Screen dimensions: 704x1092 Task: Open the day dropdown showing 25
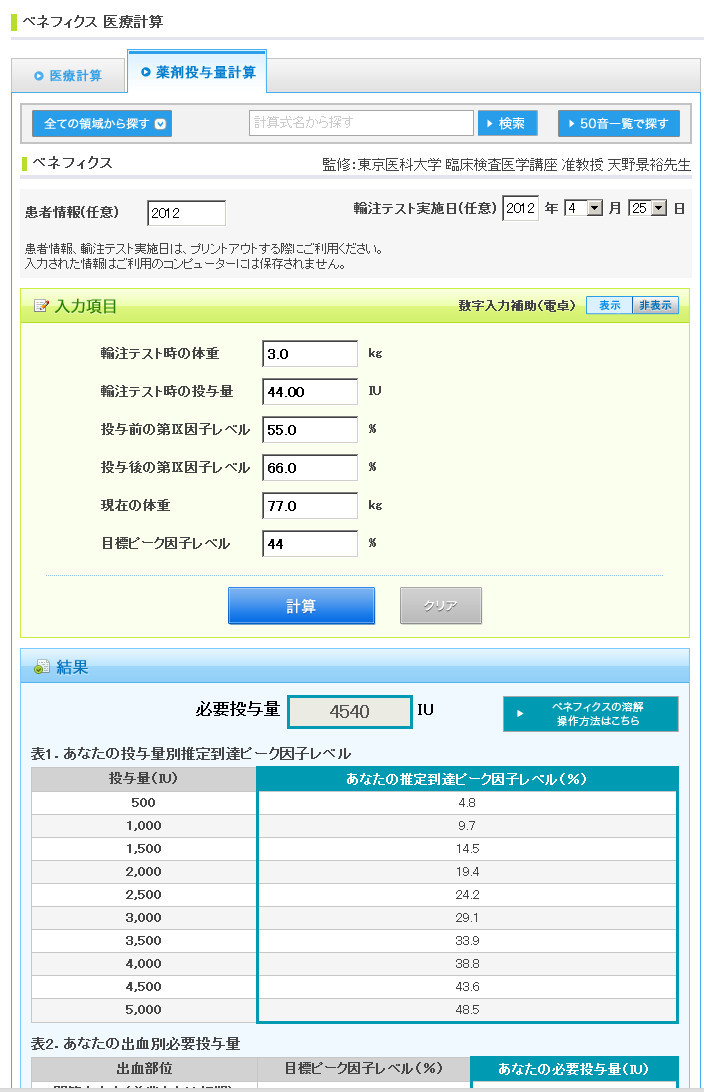click(x=648, y=208)
